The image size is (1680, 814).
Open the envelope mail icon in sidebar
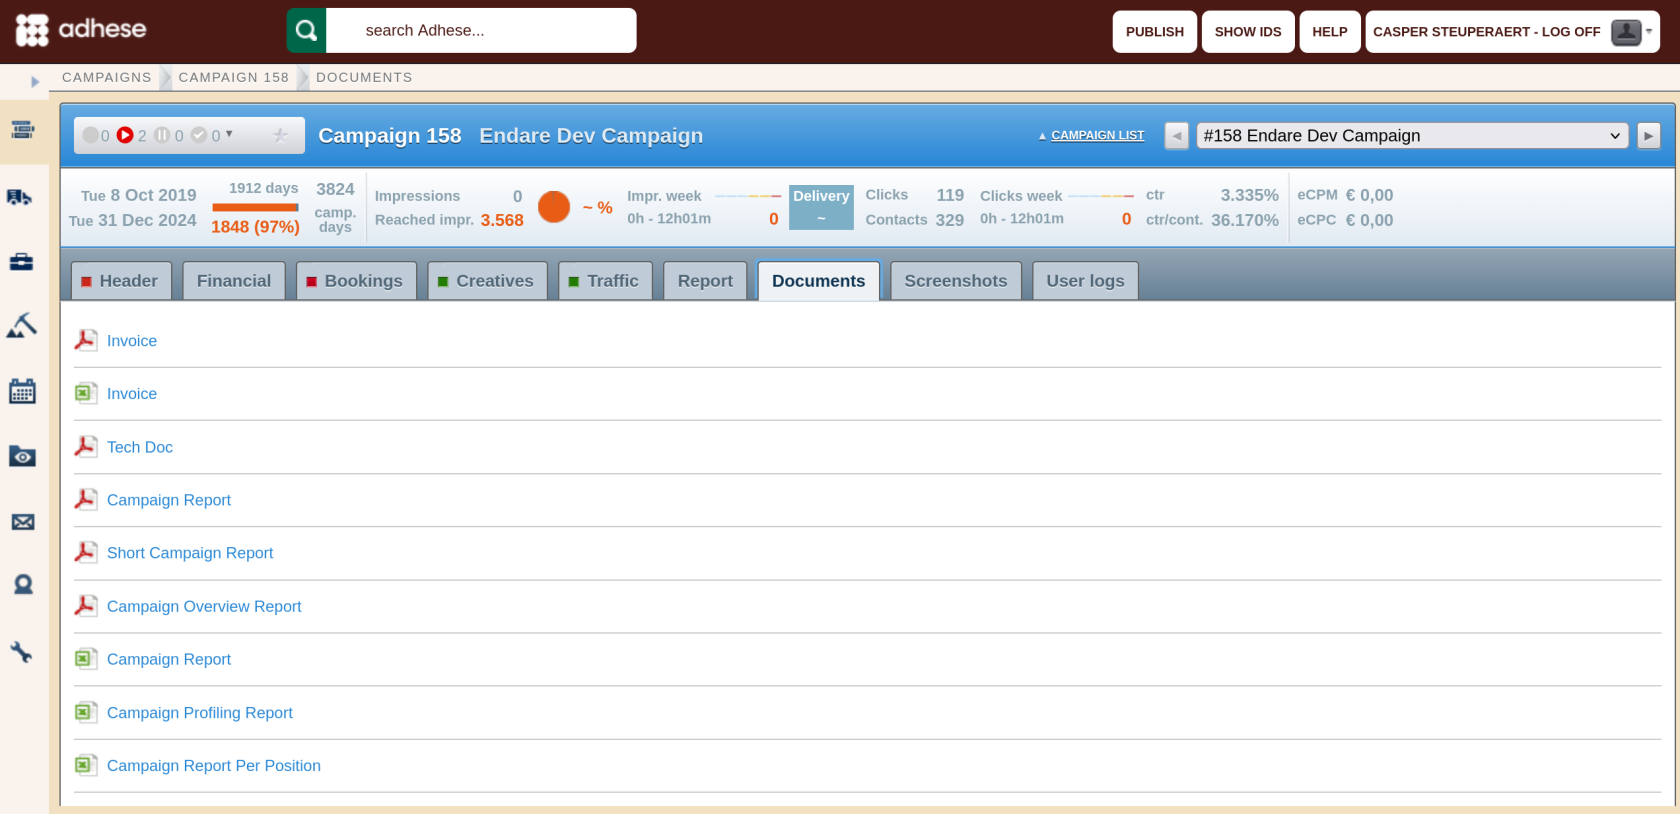tap(22, 522)
